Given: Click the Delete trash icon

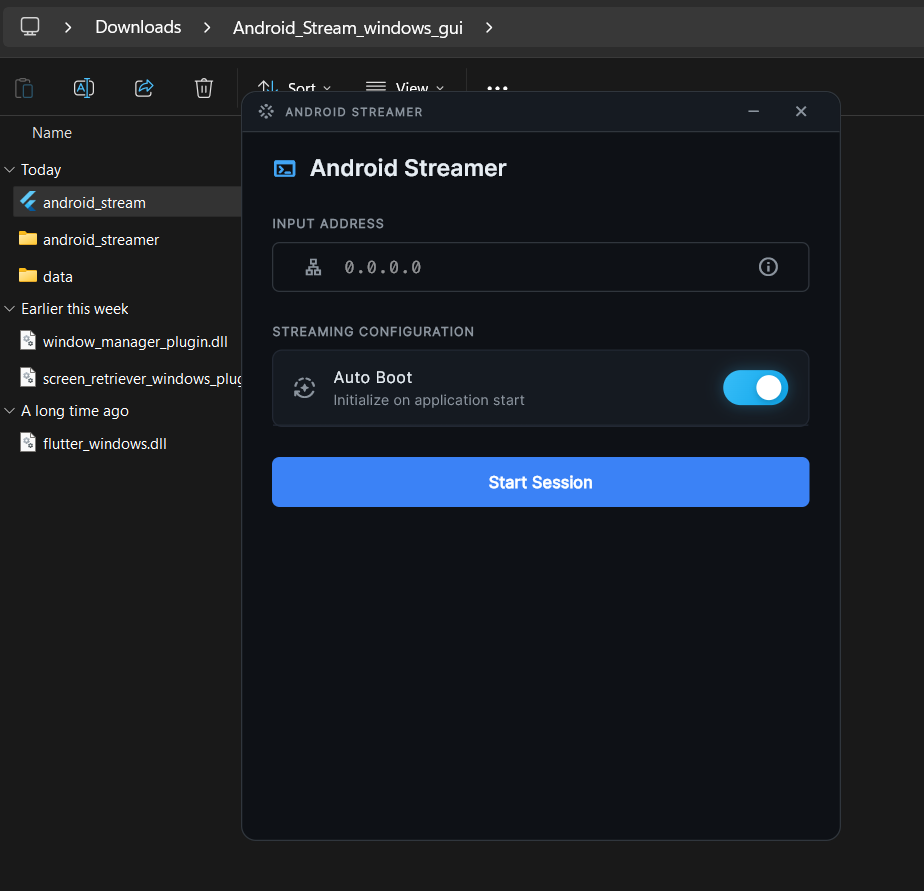Looking at the screenshot, I should tap(204, 88).
